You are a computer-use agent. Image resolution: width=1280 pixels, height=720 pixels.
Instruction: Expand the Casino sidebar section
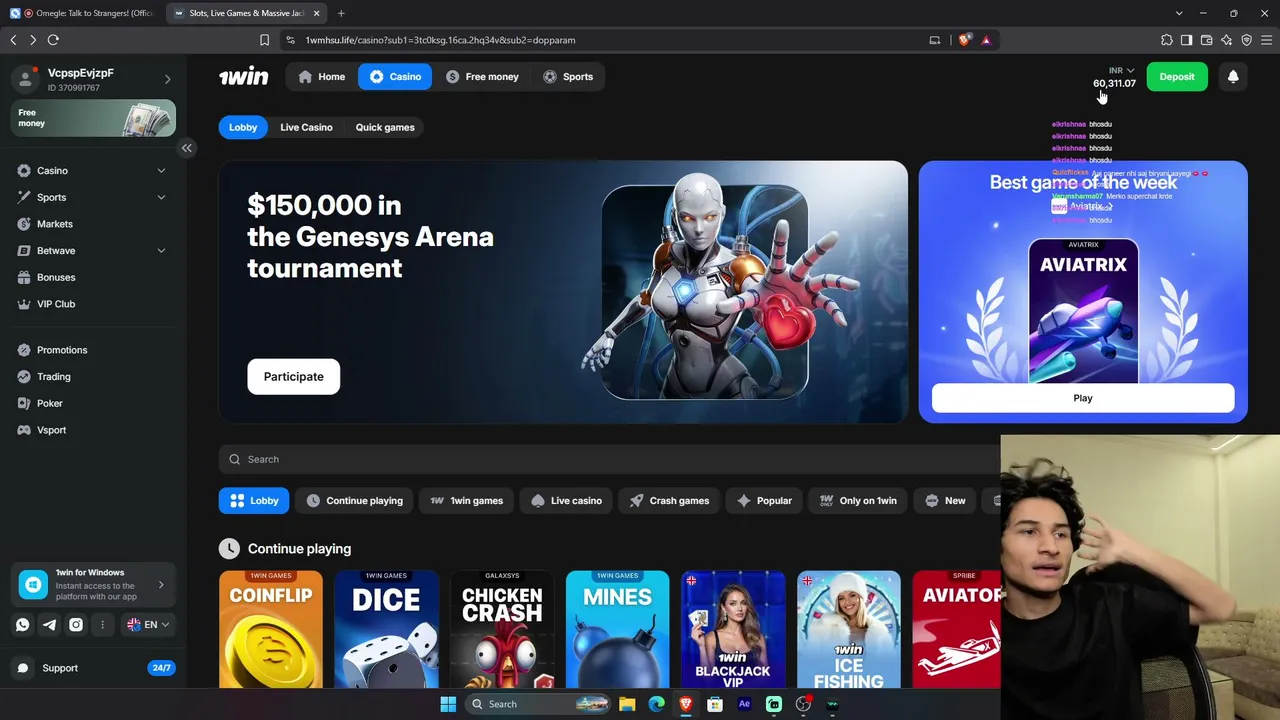pos(161,171)
